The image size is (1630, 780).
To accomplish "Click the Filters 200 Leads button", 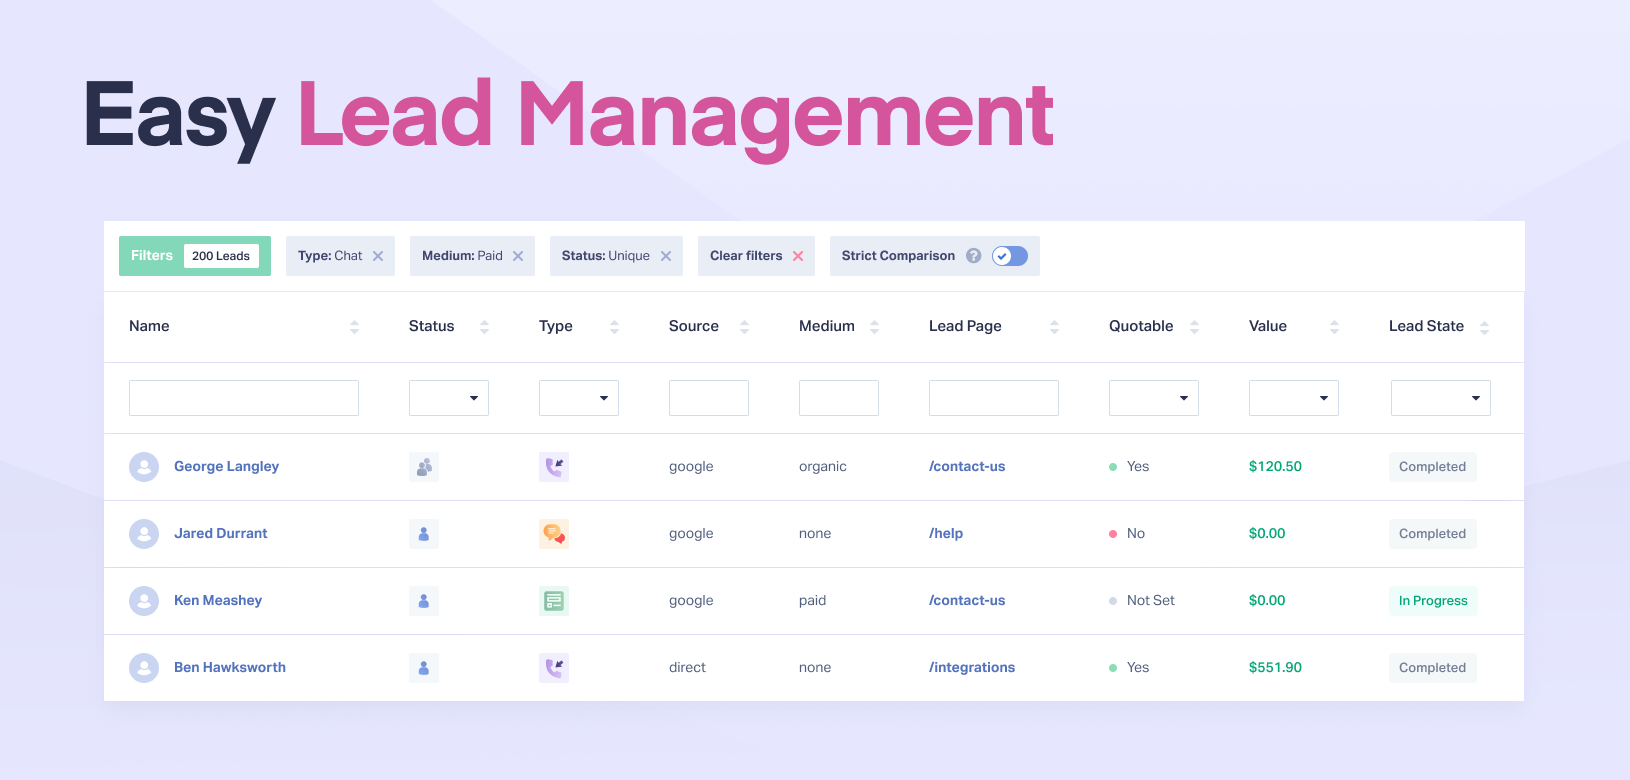I will click(x=195, y=256).
